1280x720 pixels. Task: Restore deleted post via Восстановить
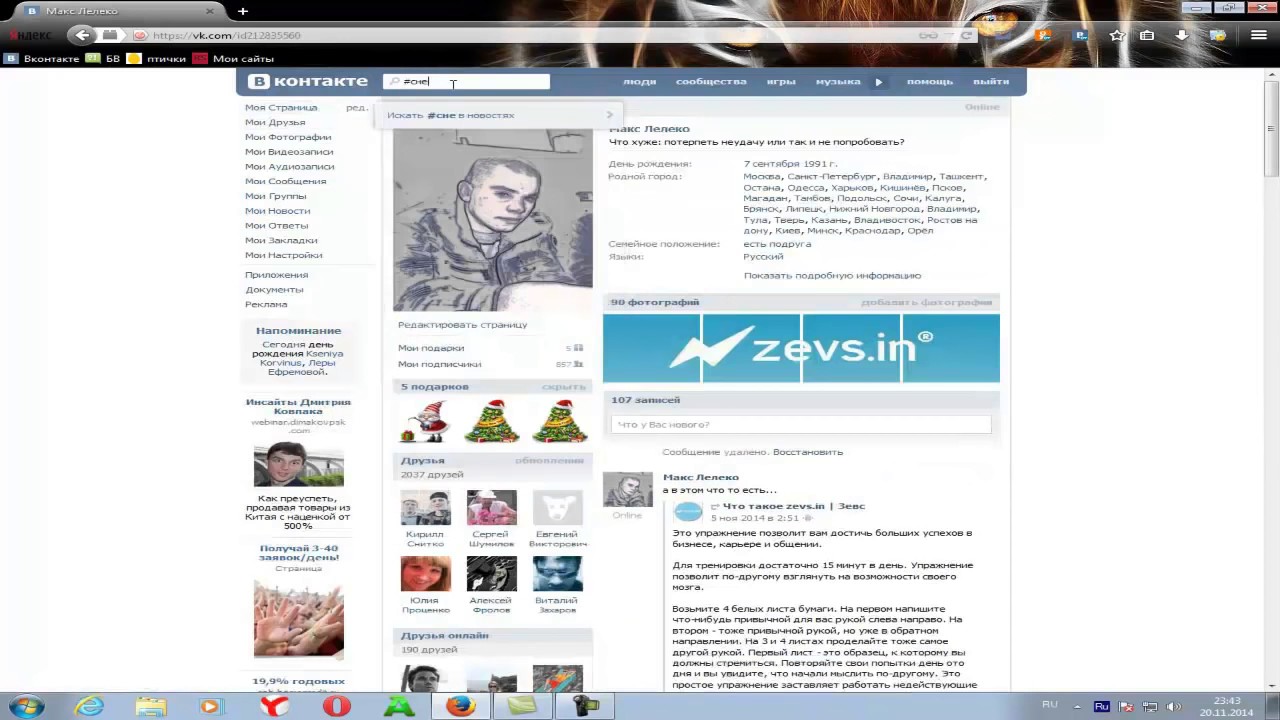807,452
